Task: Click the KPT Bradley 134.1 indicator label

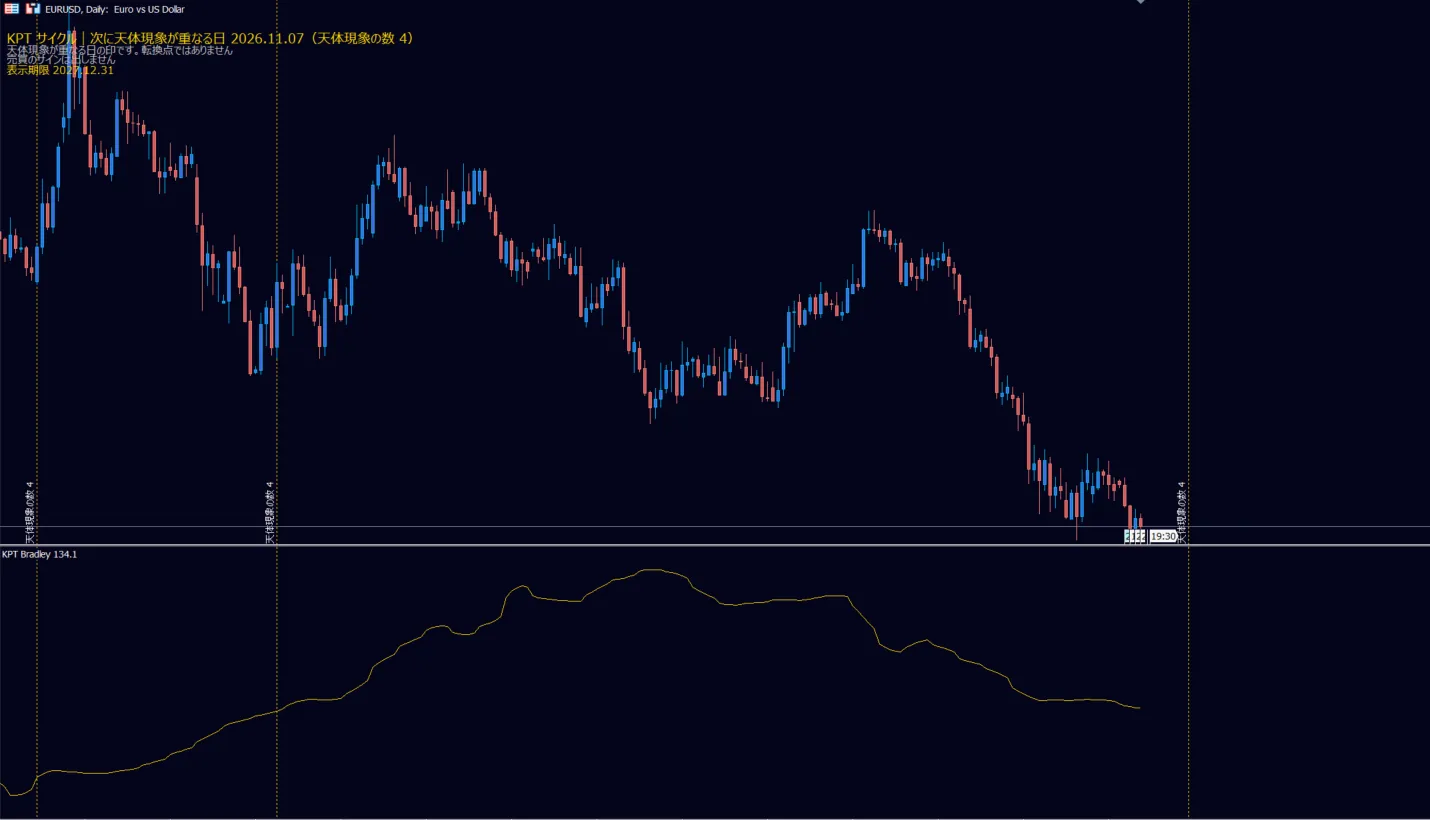Action: click(39, 554)
